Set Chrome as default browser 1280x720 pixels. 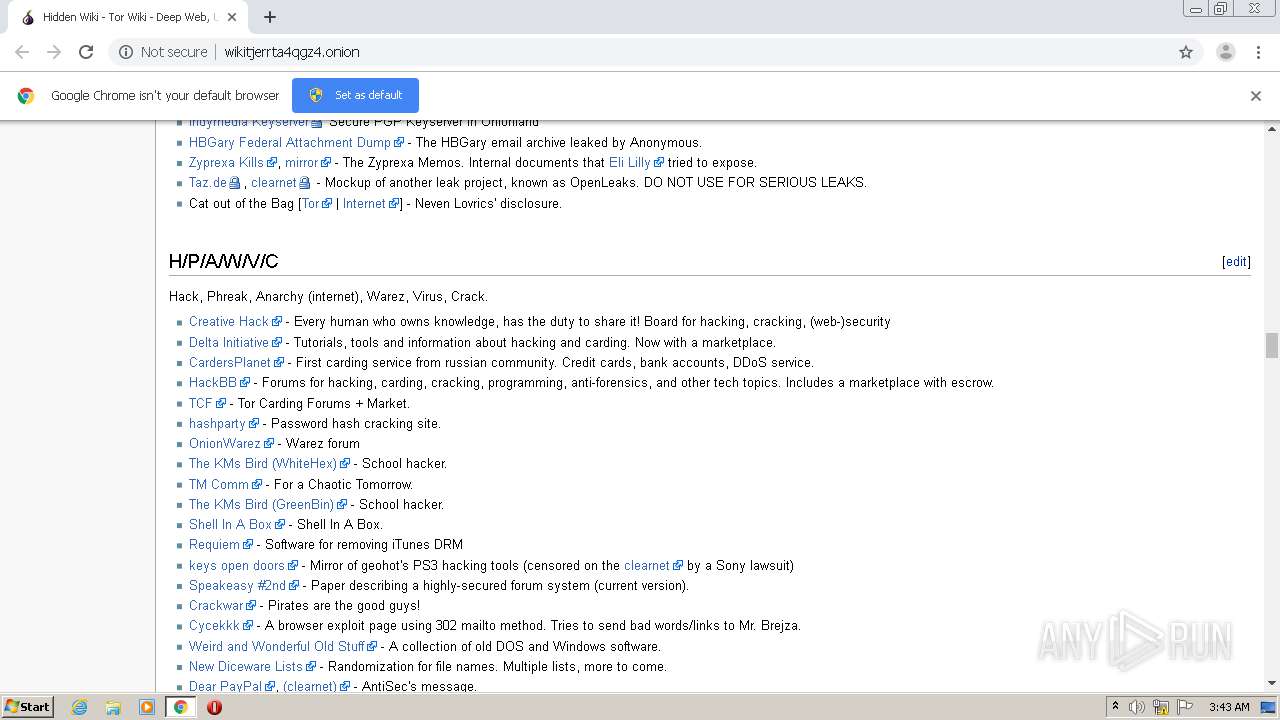(355, 95)
